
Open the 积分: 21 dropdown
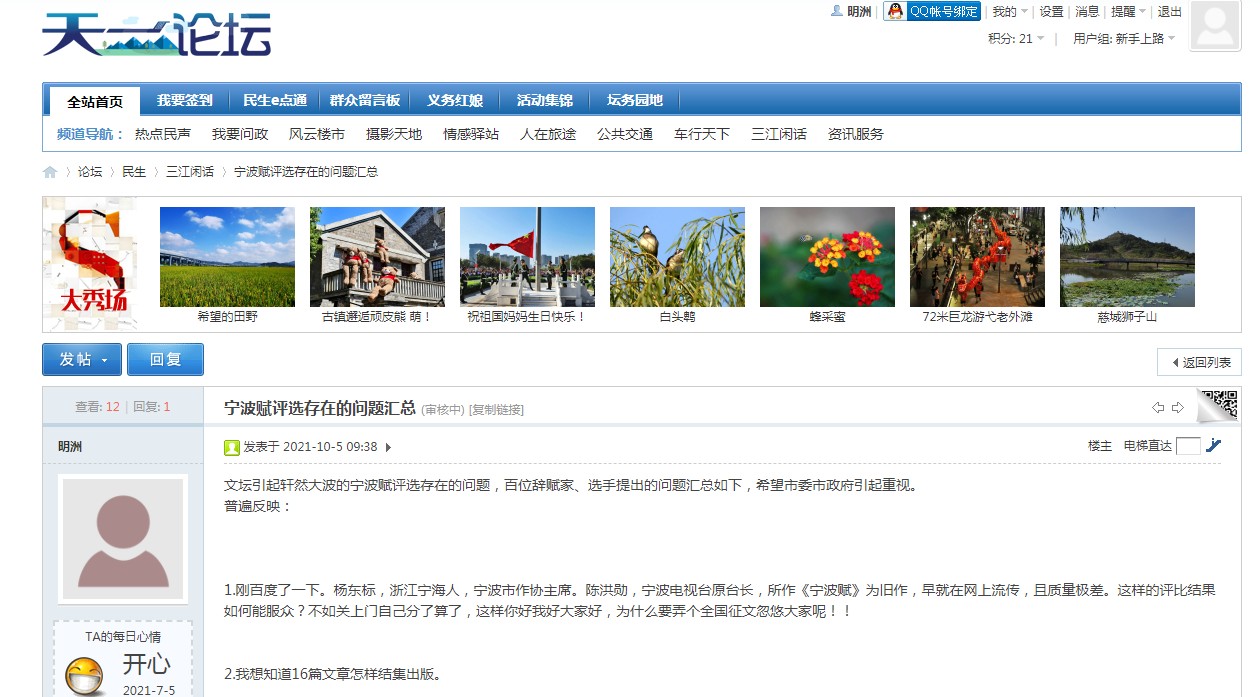(1016, 39)
